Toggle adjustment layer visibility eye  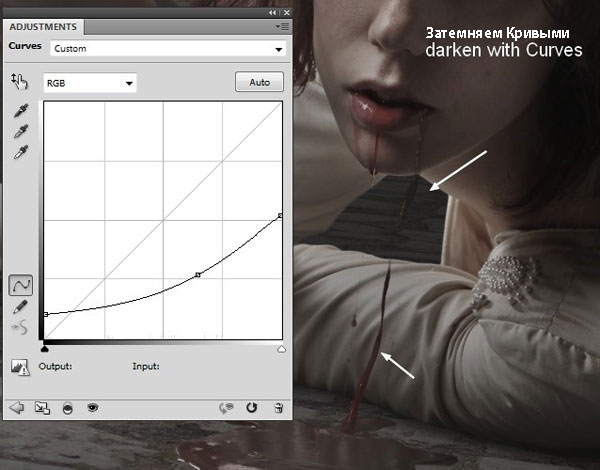pyautogui.click(x=93, y=408)
